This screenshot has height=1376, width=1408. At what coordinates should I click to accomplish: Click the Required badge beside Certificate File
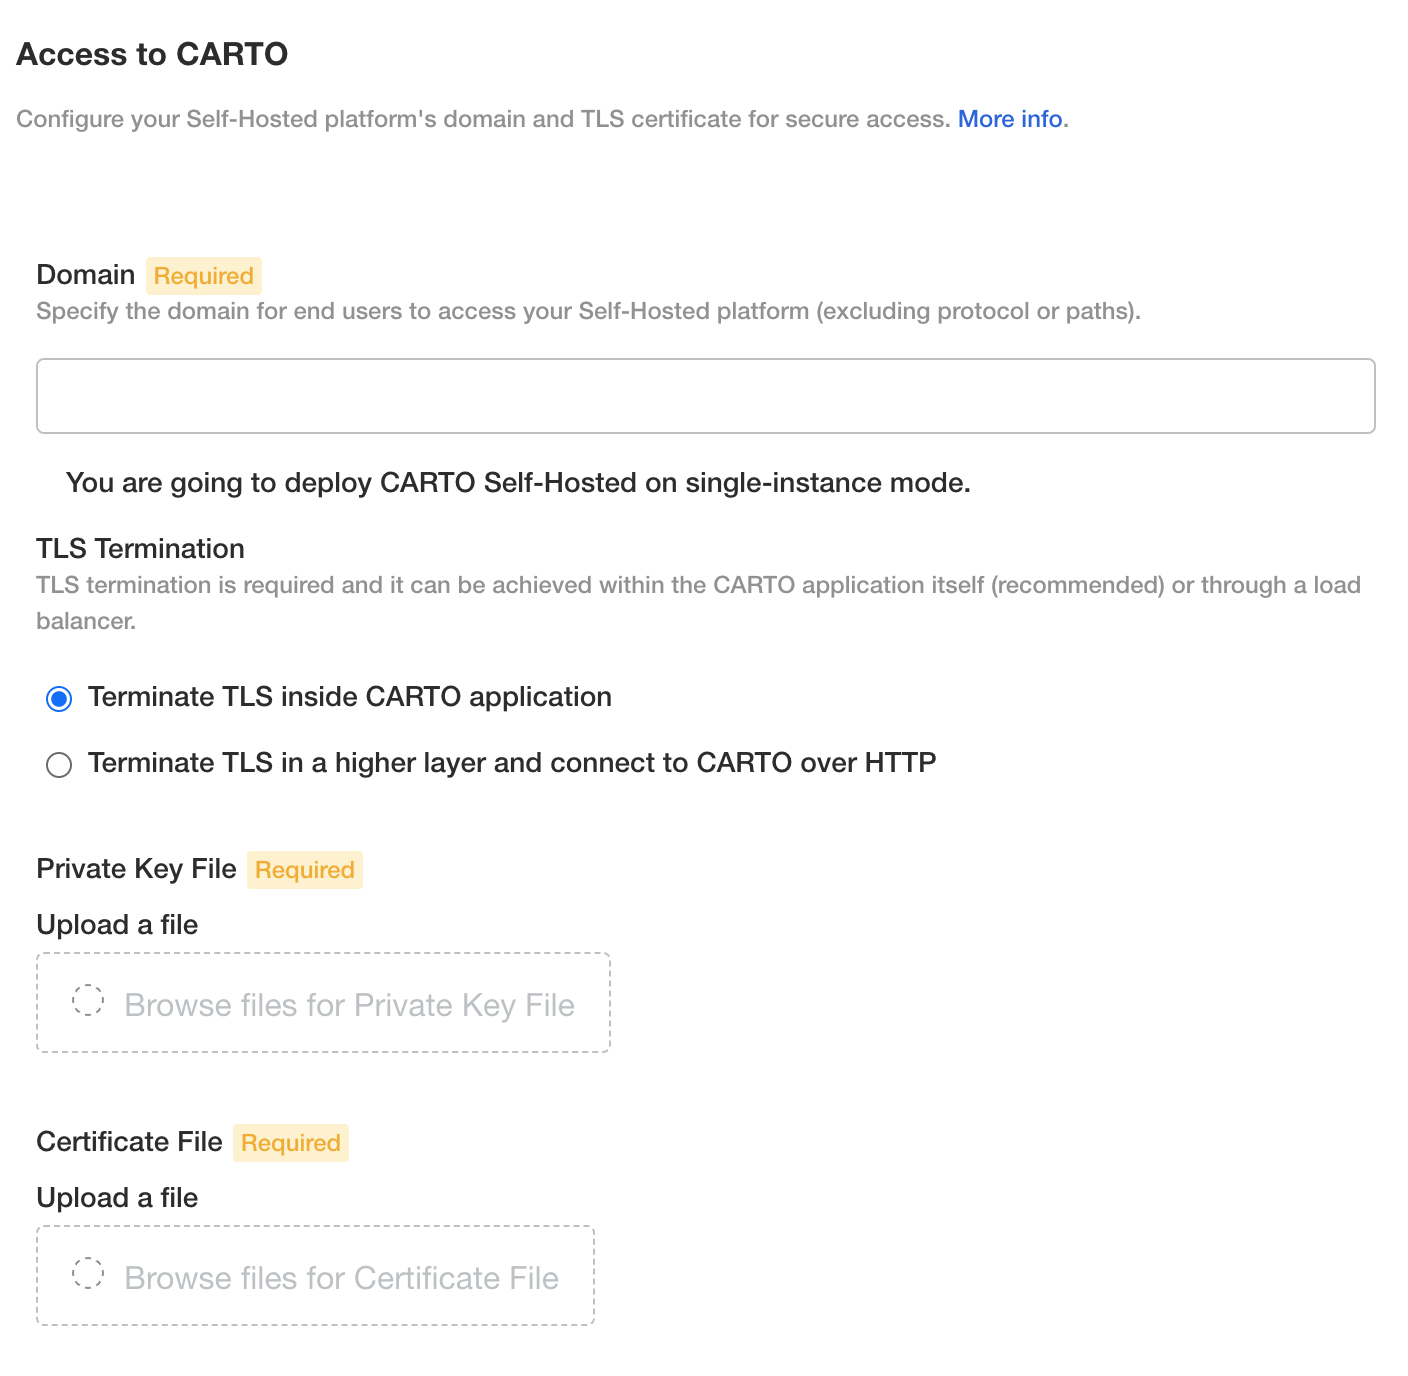coord(290,1143)
